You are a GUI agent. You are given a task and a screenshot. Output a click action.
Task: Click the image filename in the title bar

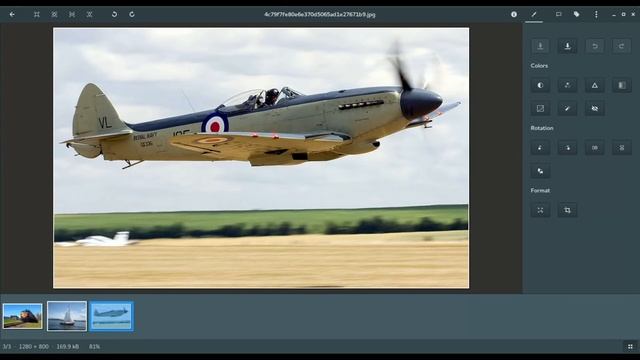320,14
